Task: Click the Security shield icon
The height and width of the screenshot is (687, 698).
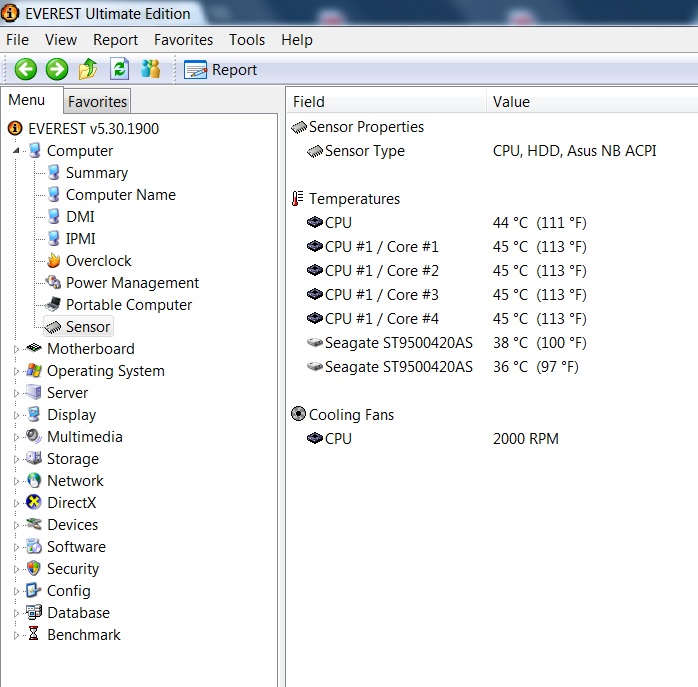Action: (34, 568)
